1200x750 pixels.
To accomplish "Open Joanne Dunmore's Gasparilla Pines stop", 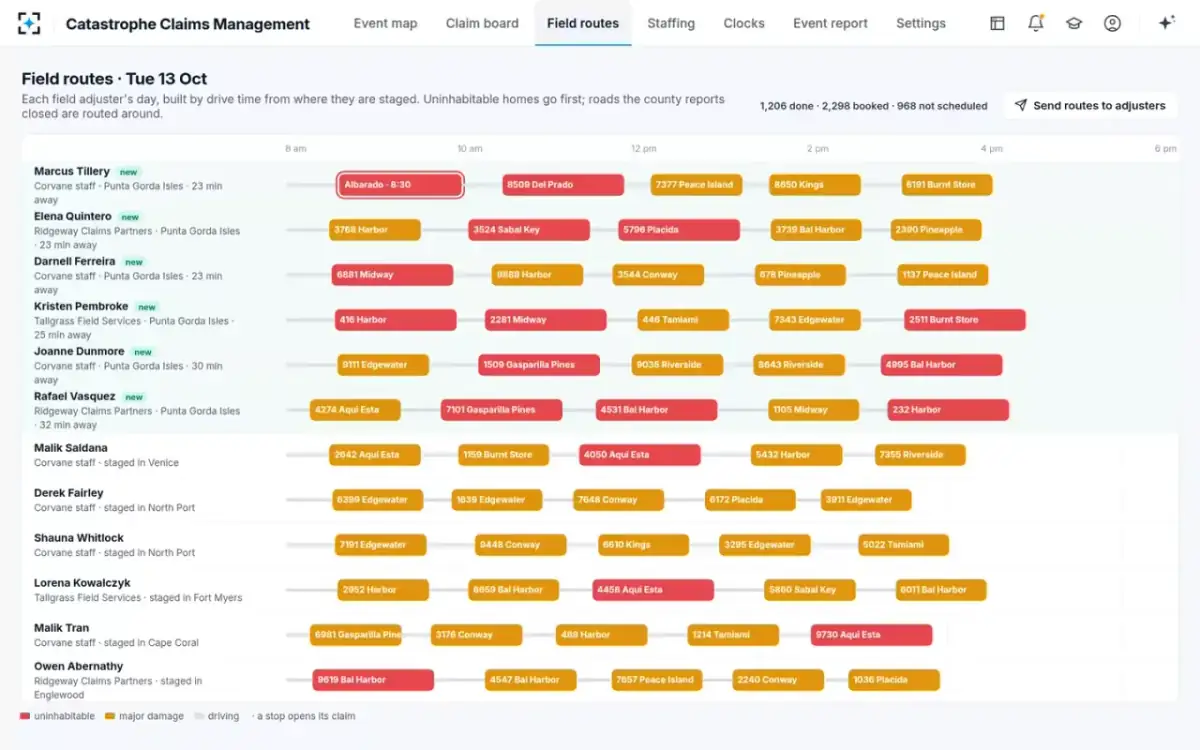I will tap(539, 365).
